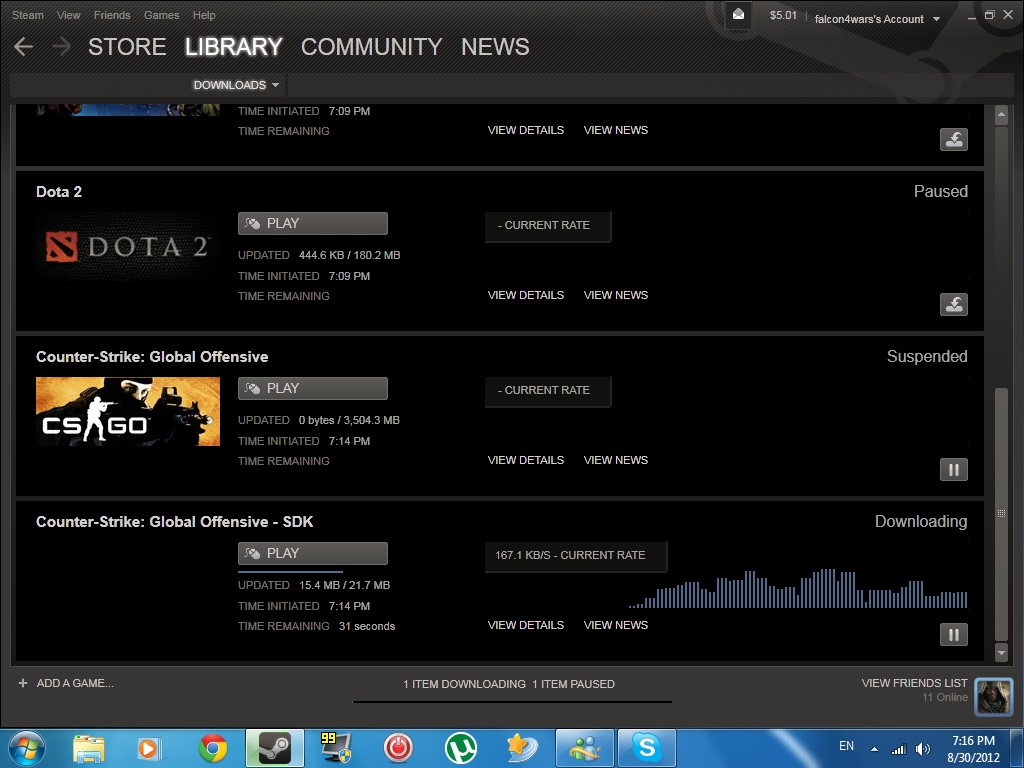View news for Counter-Strike: Global Offensive

point(616,460)
